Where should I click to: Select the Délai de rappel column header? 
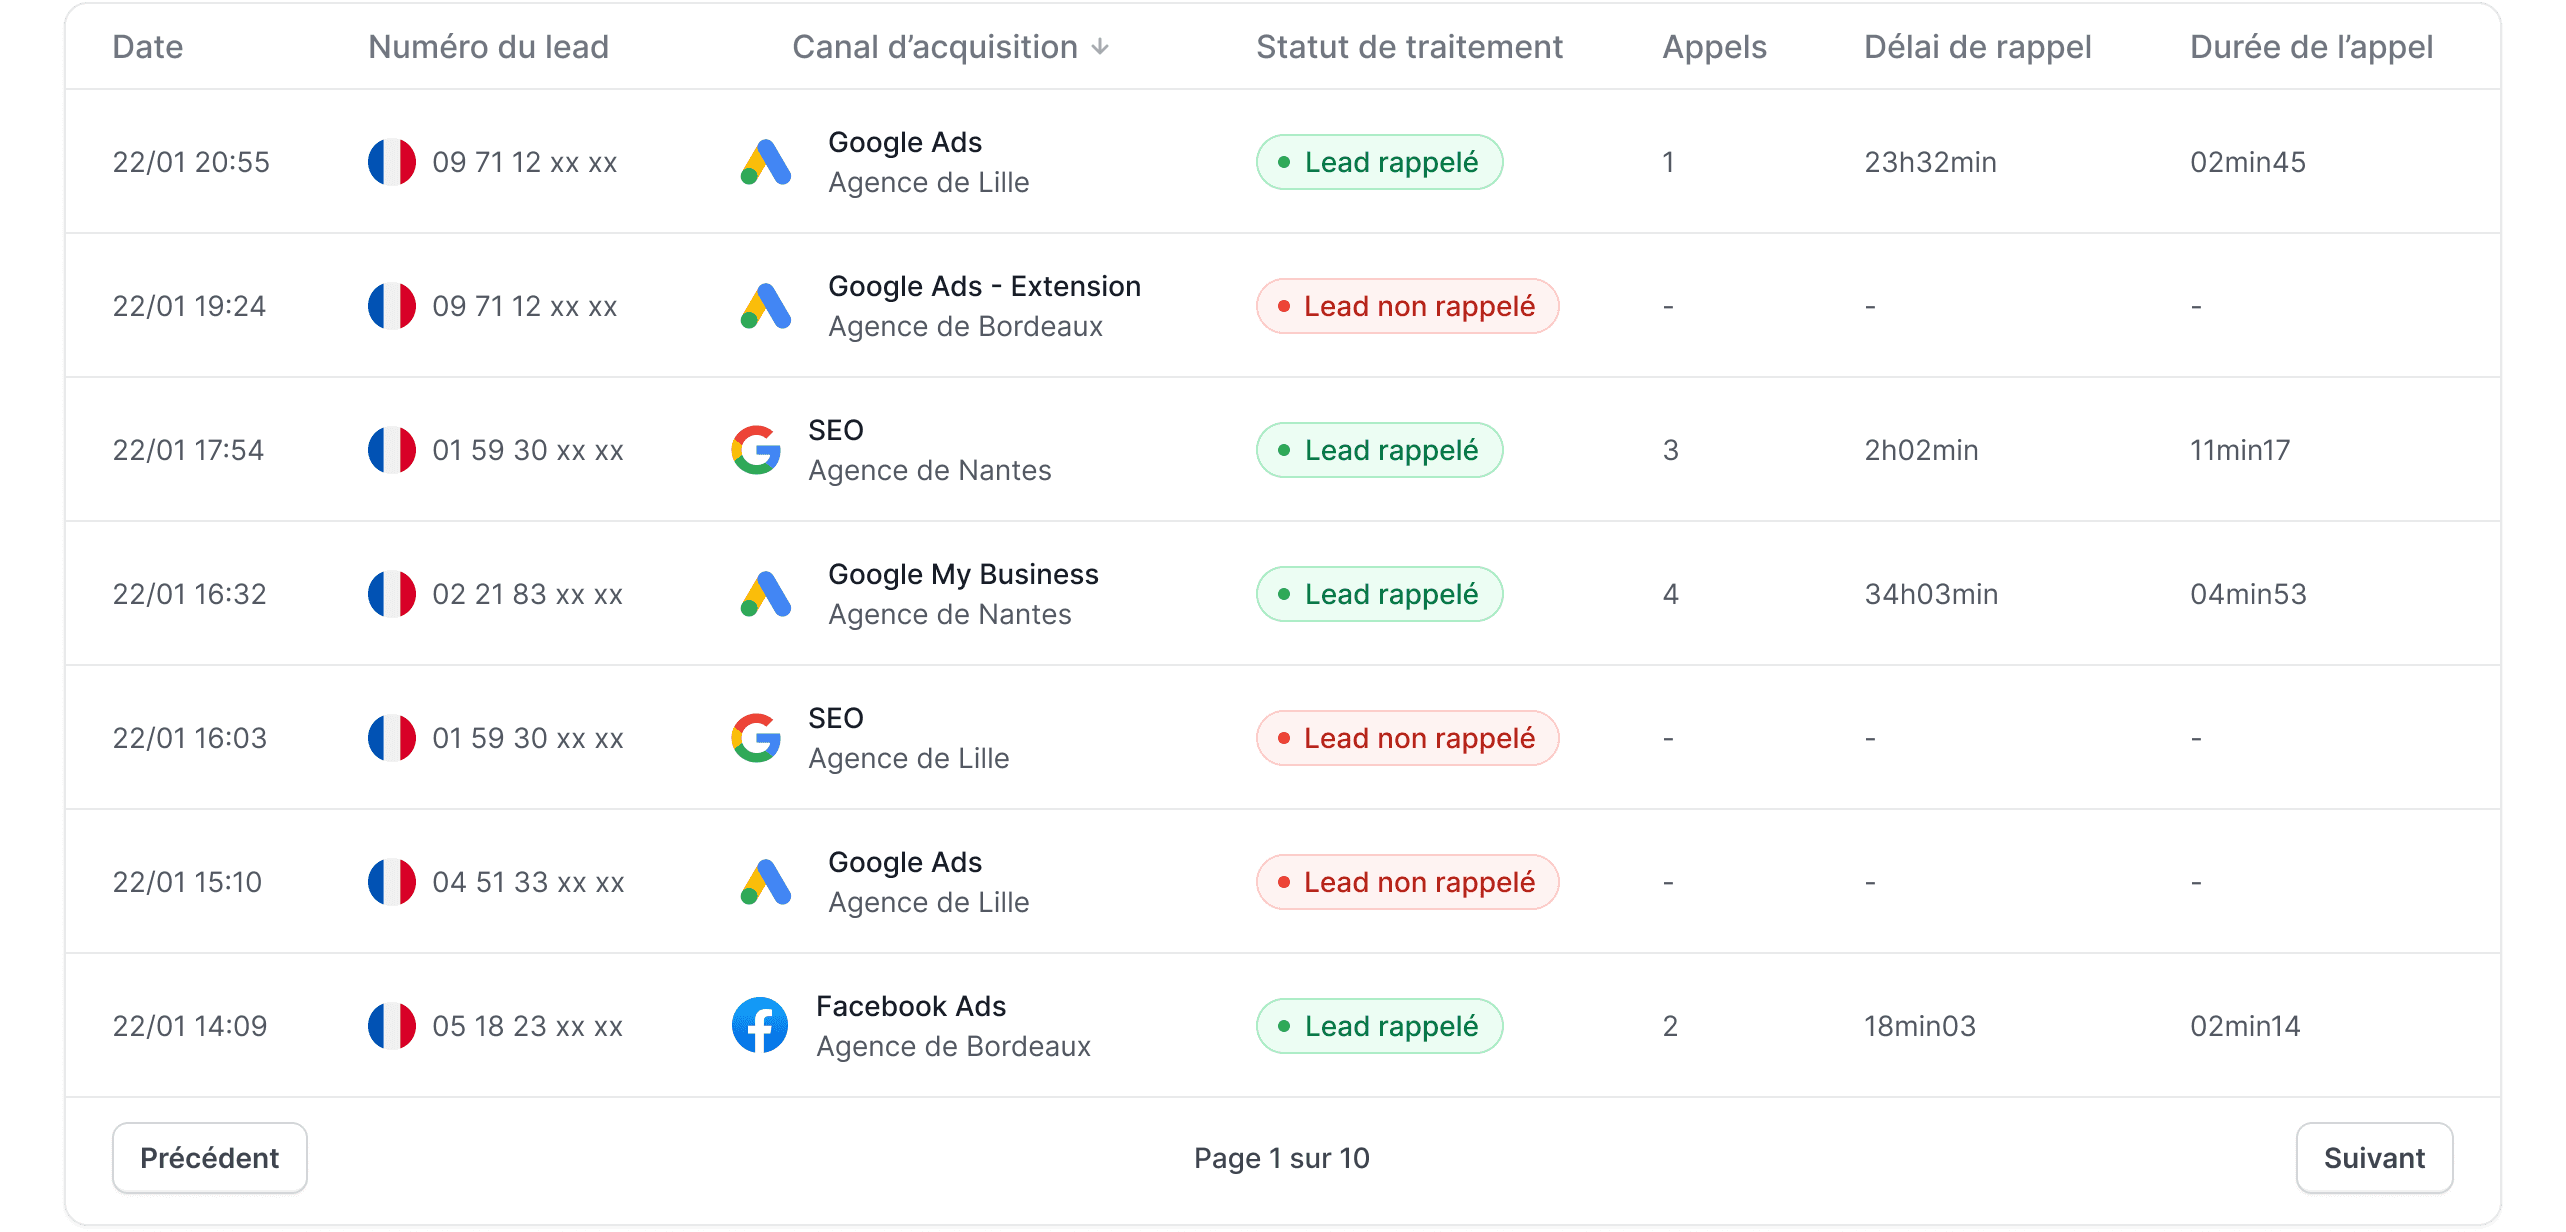pos(1977,46)
